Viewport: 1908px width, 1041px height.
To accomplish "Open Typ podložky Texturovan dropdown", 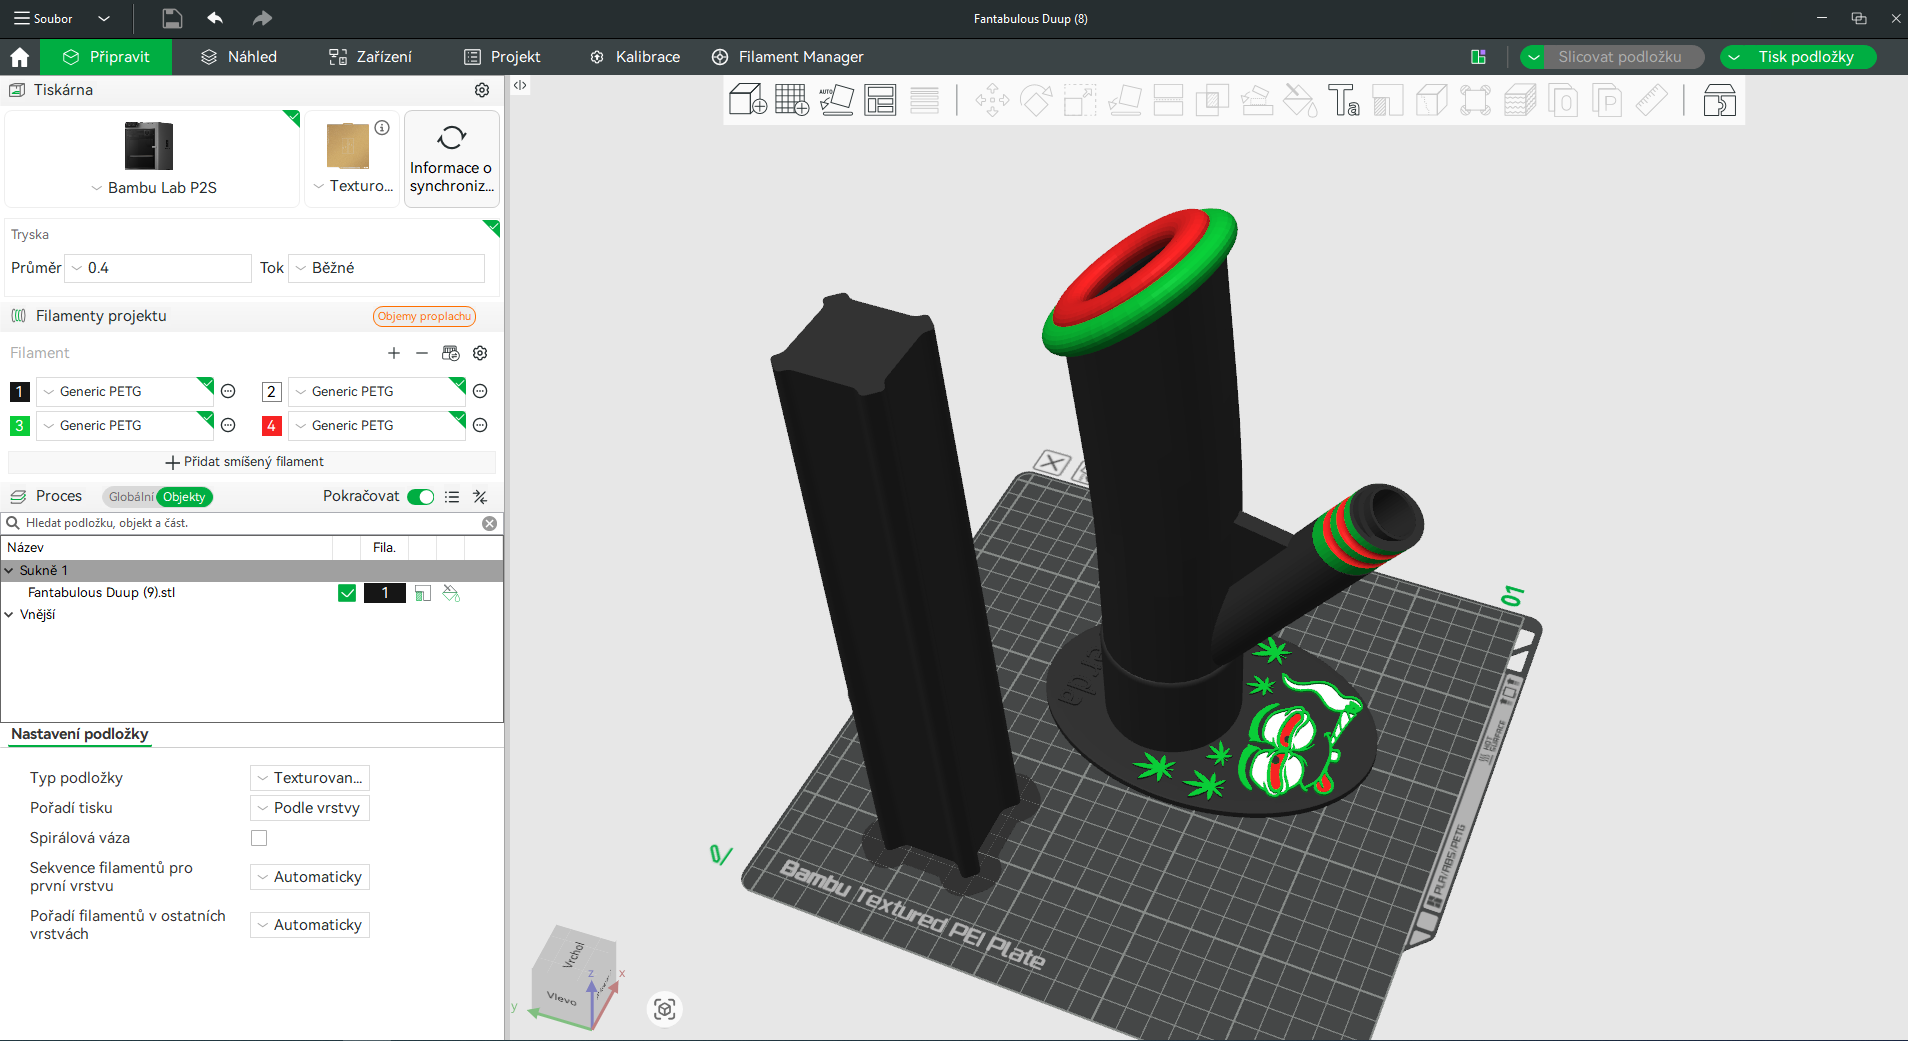I will pyautogui.click(x=310, y=778).
